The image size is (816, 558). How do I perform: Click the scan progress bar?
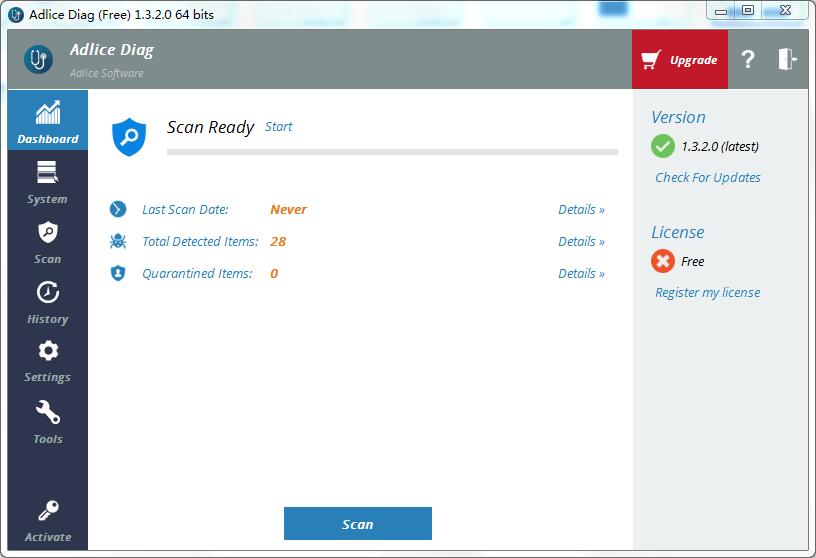392,152
